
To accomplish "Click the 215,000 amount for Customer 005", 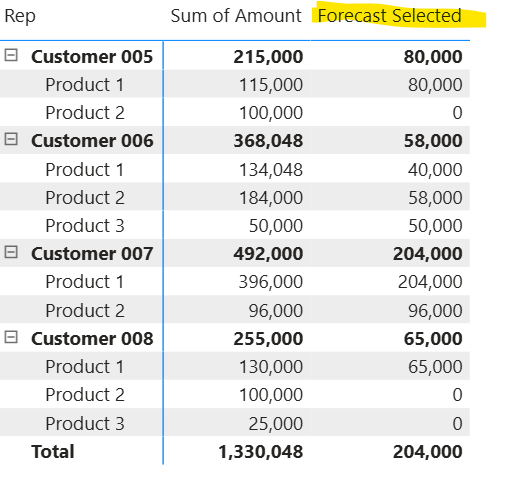I will pos(268,56).
